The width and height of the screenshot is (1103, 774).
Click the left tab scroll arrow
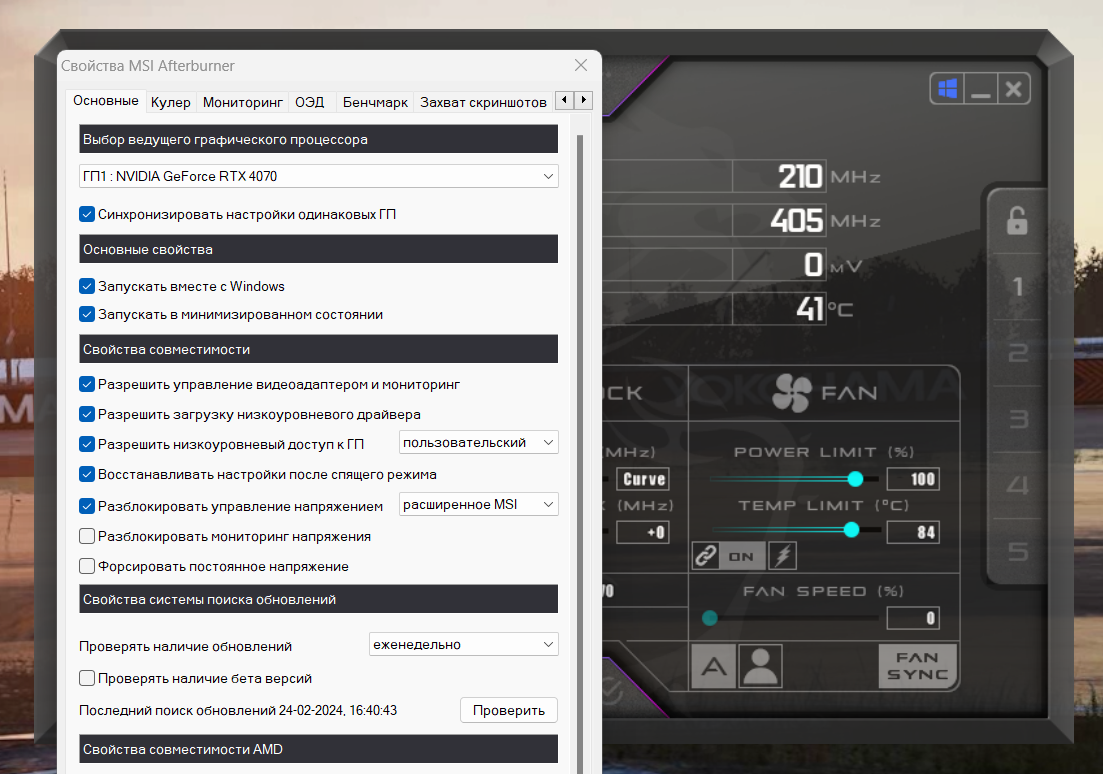(x=564, y=100)
